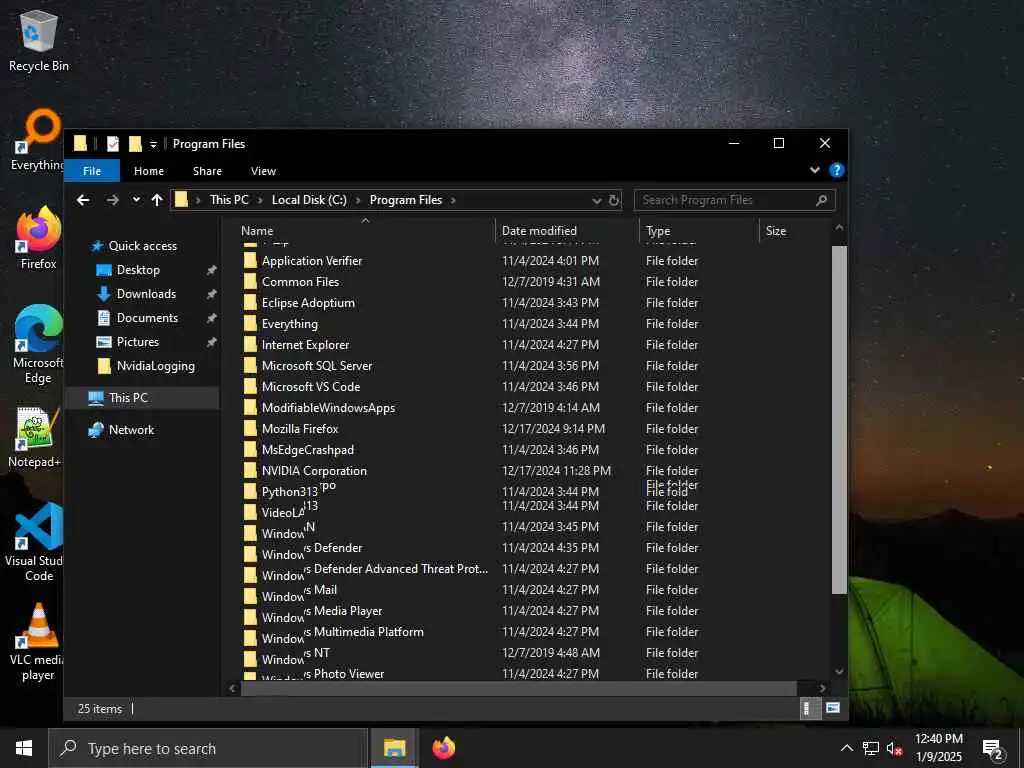Expand chevron after Local Disk (C:) breadcrumb

(358, 200)
